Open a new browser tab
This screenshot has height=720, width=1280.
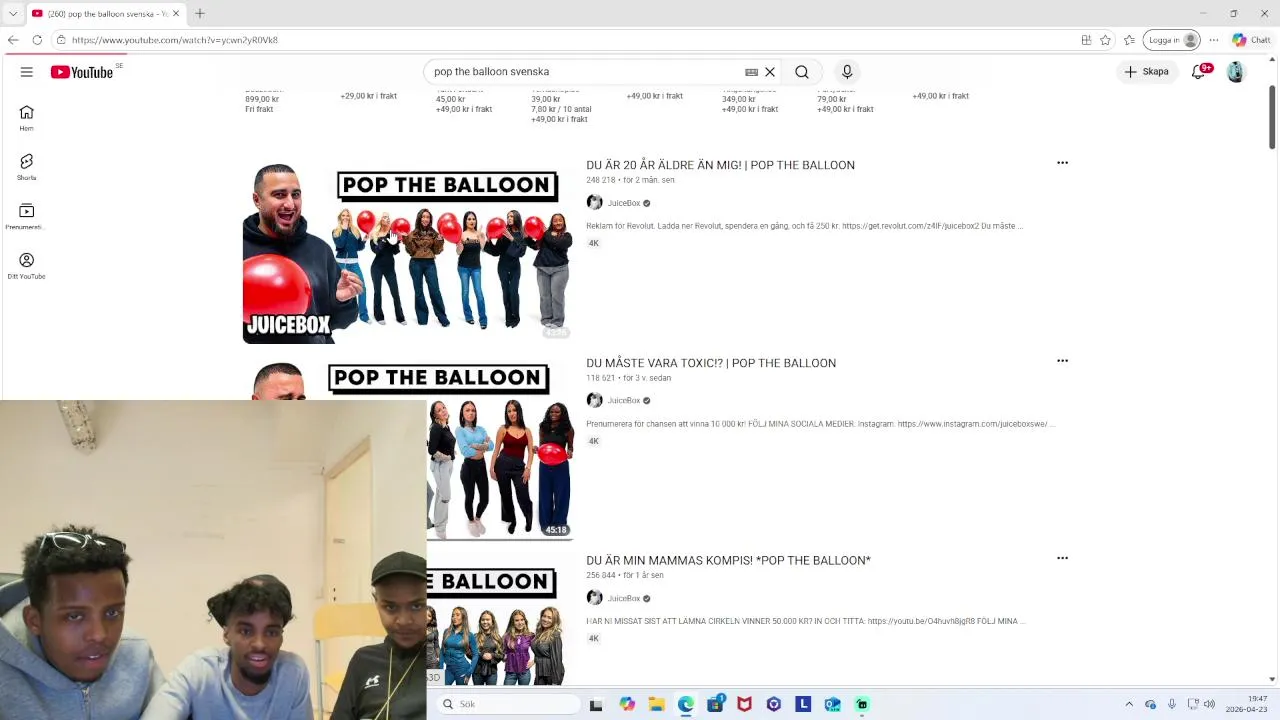[199, 13]
